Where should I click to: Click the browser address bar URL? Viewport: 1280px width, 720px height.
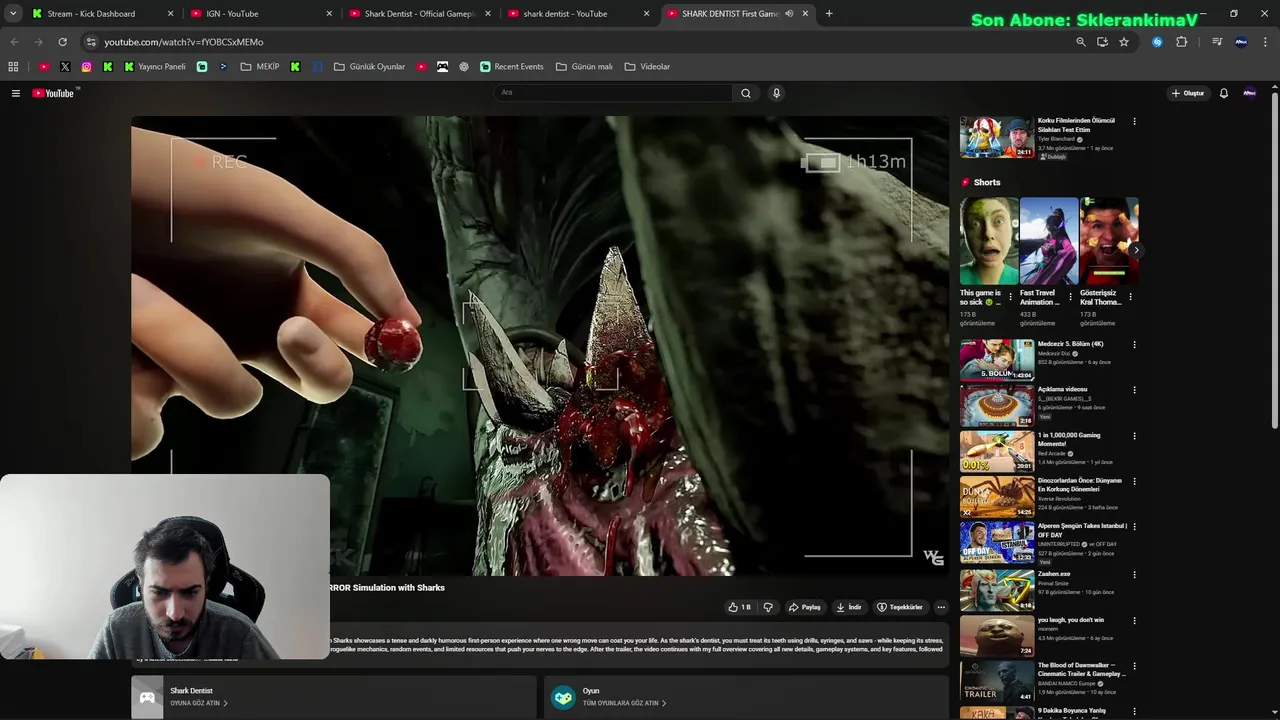tap(184, 42)
